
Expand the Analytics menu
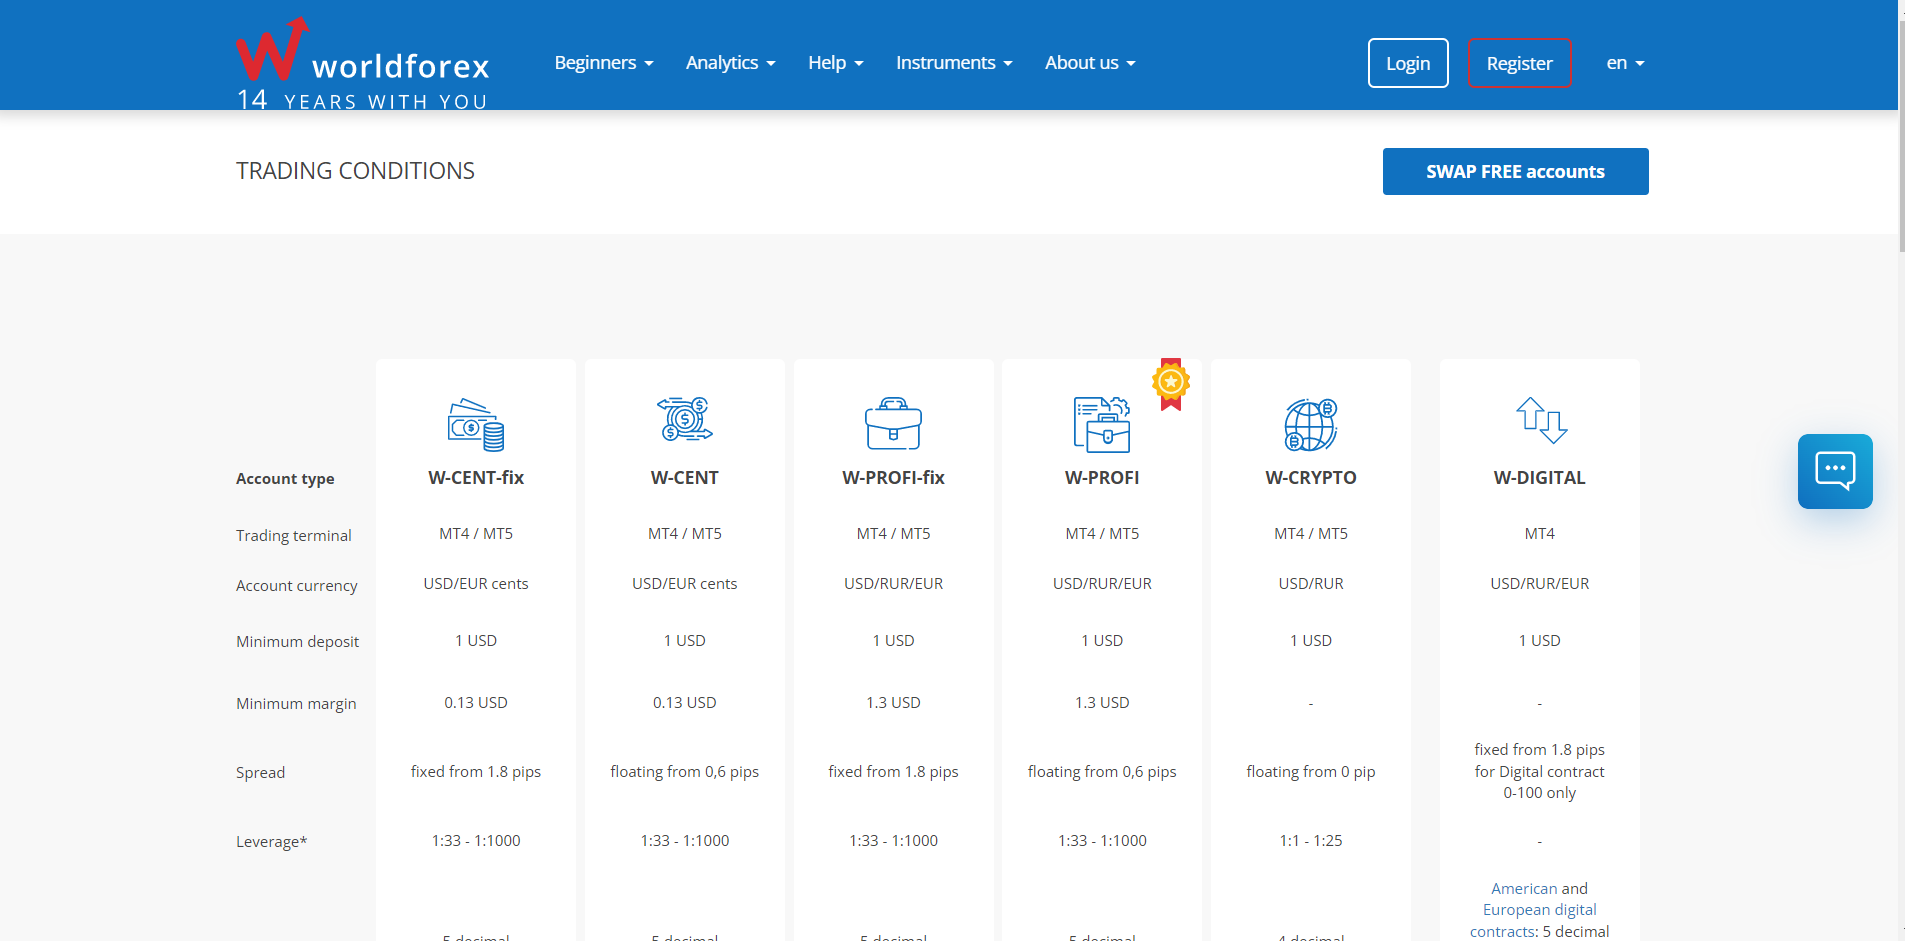[x=731, y=63]
